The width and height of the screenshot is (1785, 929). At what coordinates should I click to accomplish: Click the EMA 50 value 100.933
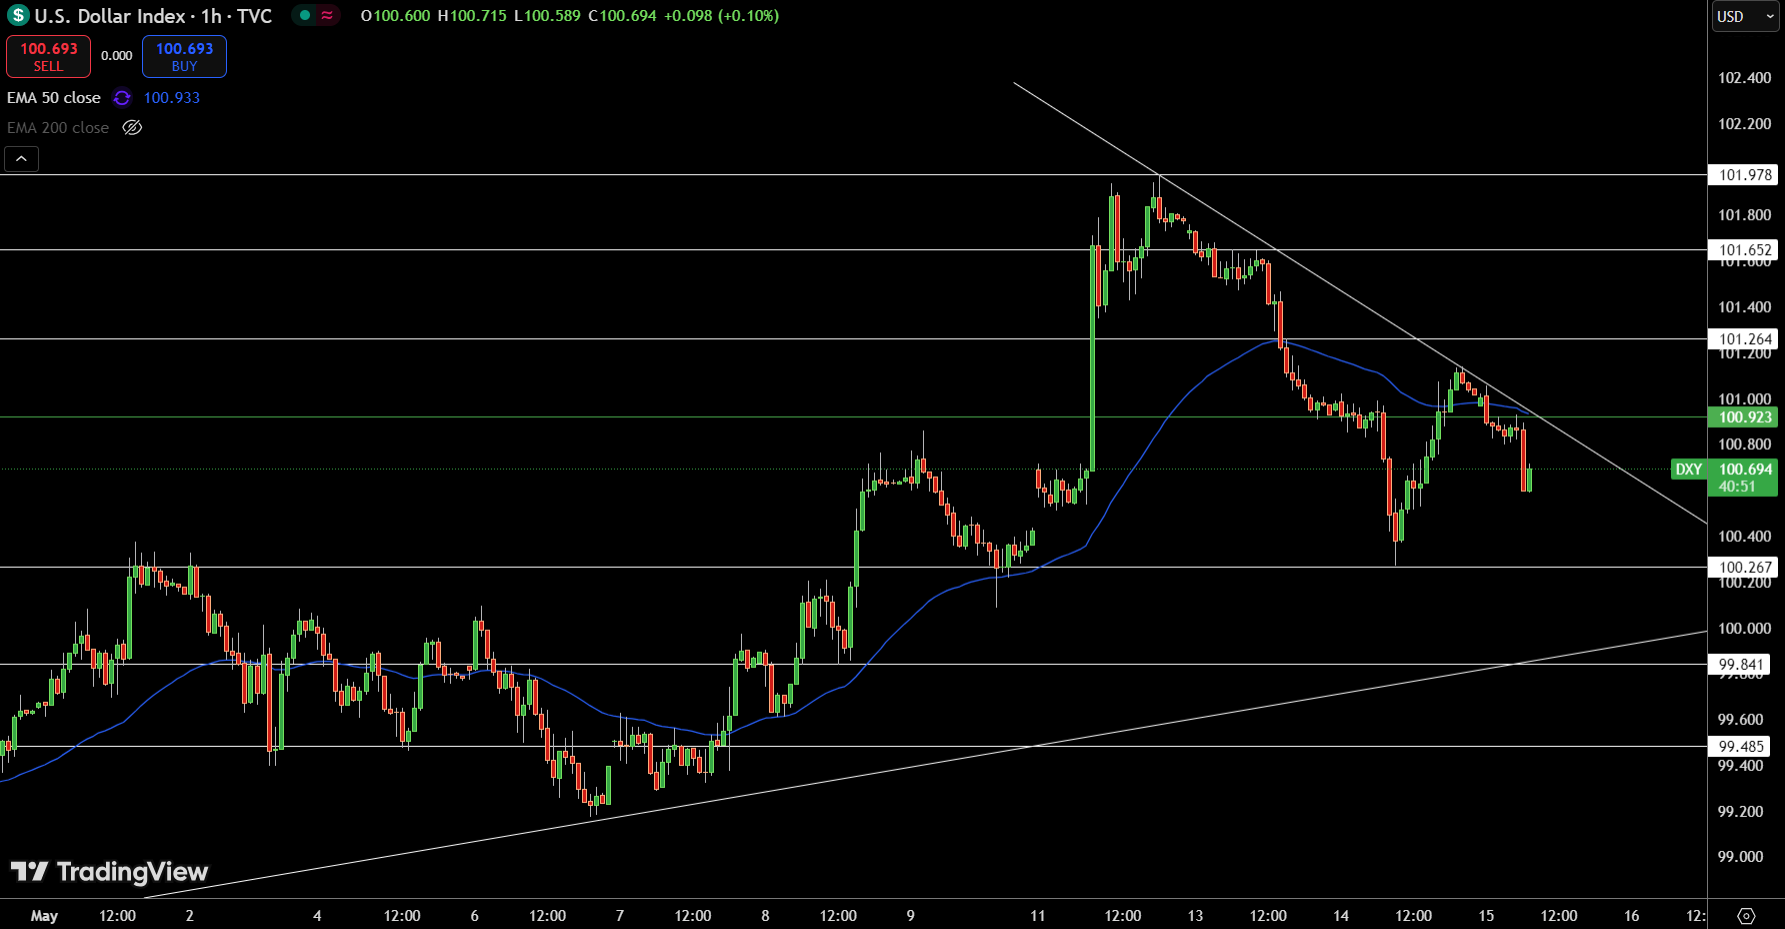[172, 98]
